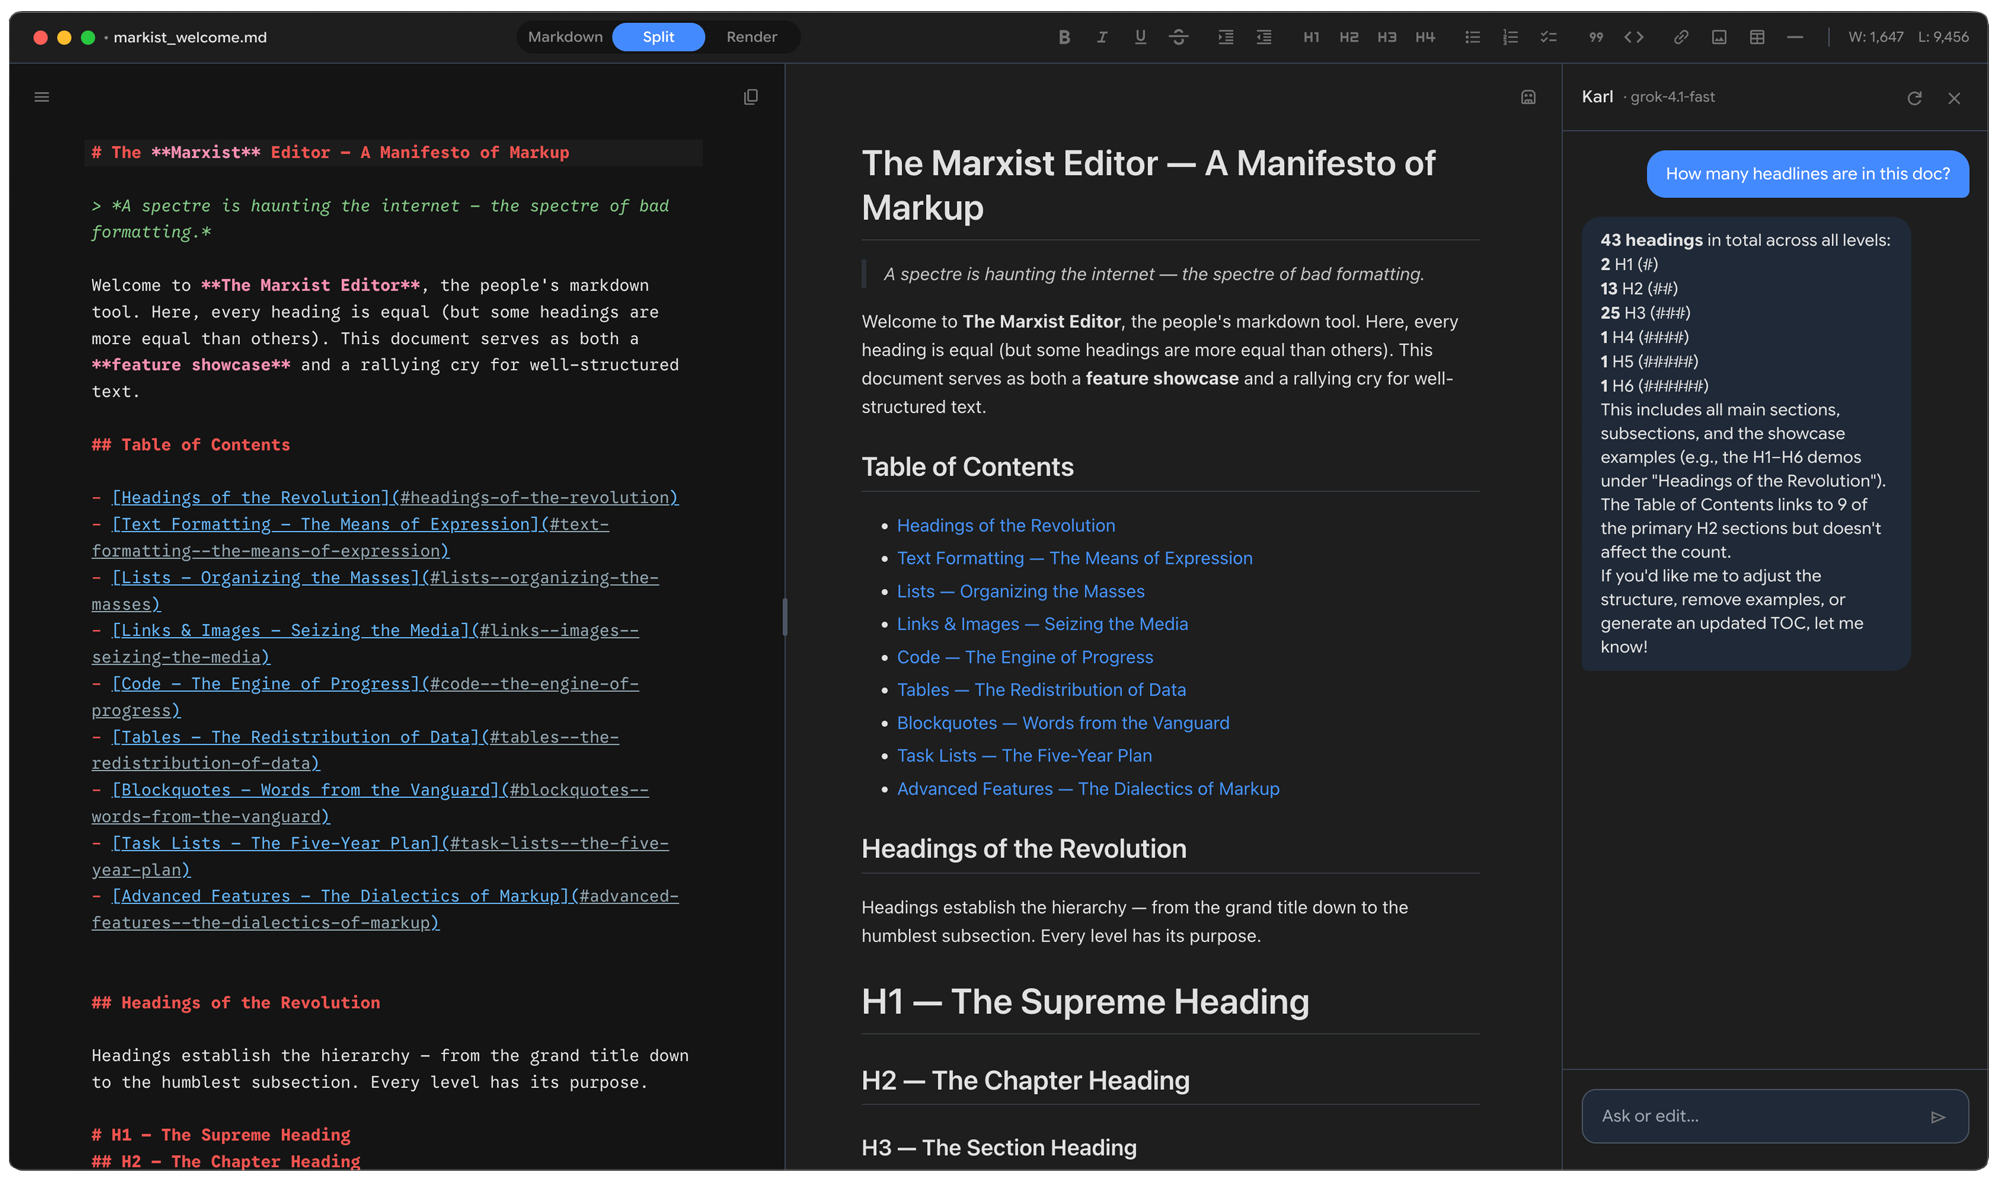The height and width of the screenshot is (1180, 2000).
Task: Toggle bold formatting in the toolbar
Action: tap(1064, 37)
